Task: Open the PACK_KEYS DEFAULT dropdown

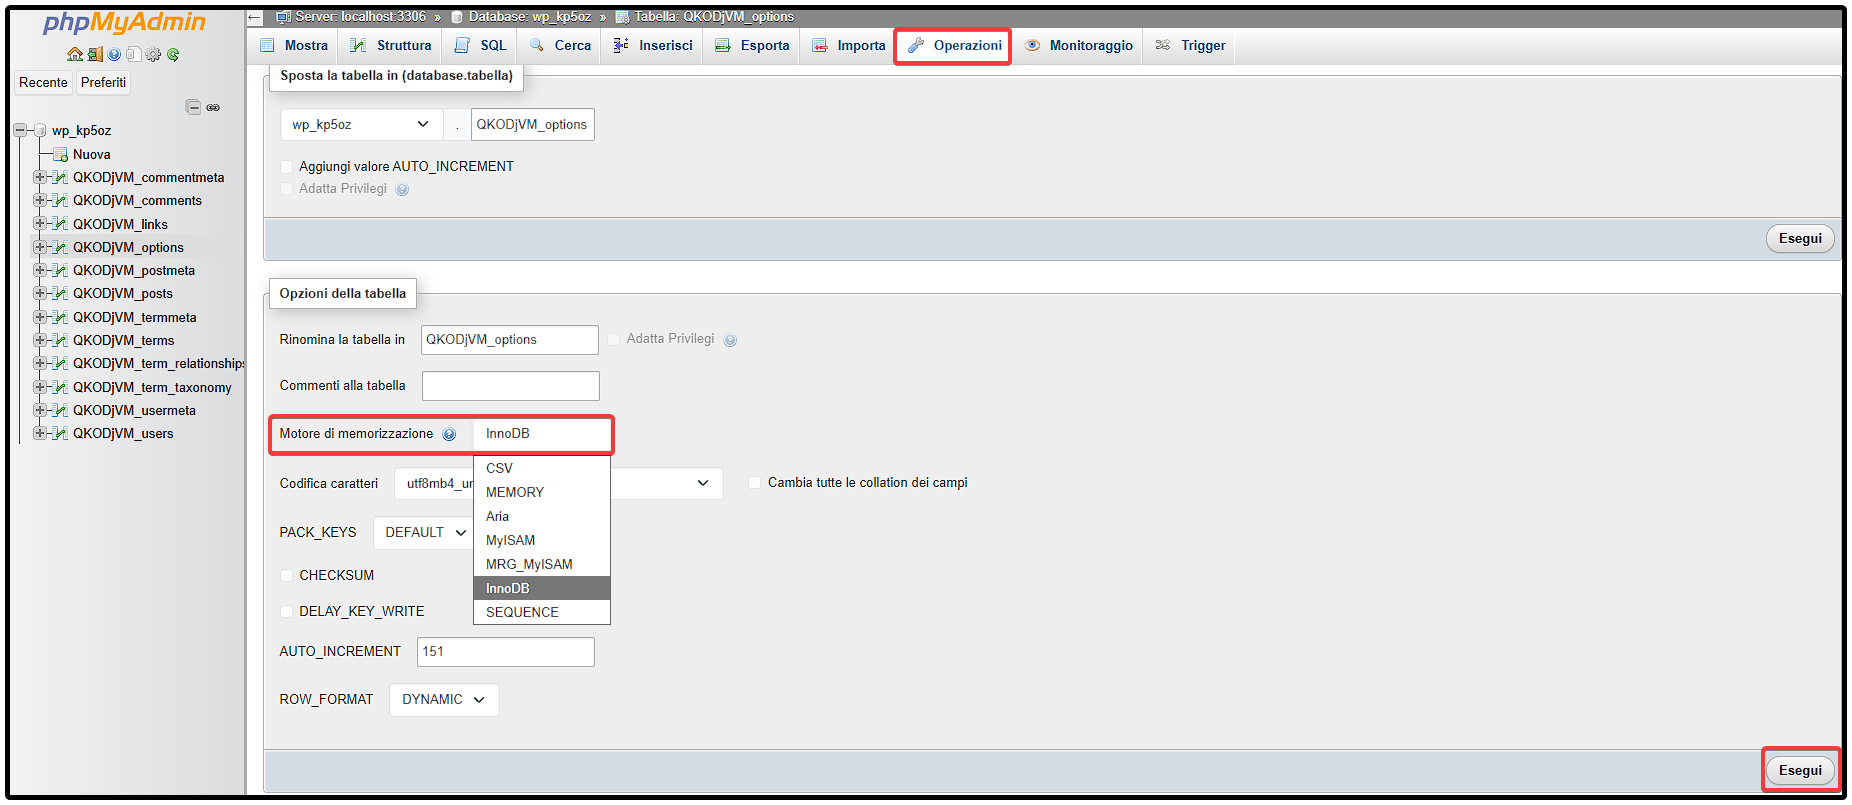Action: click(424, 532)
